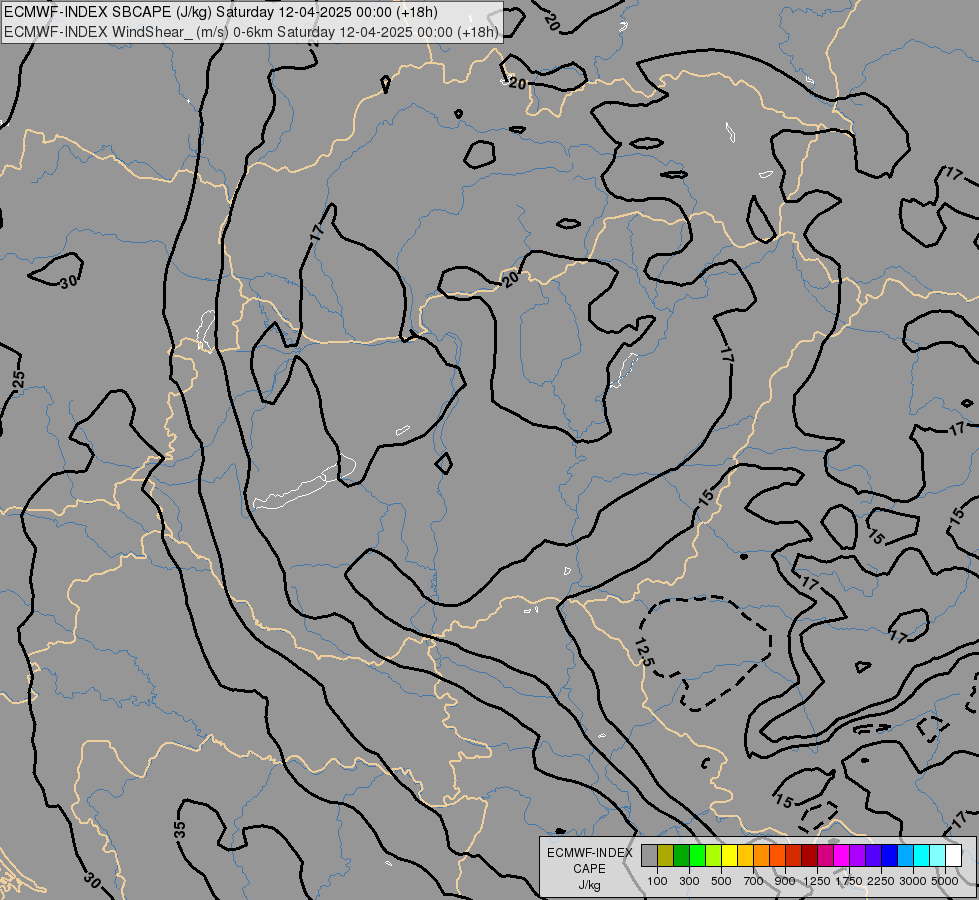The image size is (979, 900).
Task: Select the dark green legend swatch
Action: point(681,855)
